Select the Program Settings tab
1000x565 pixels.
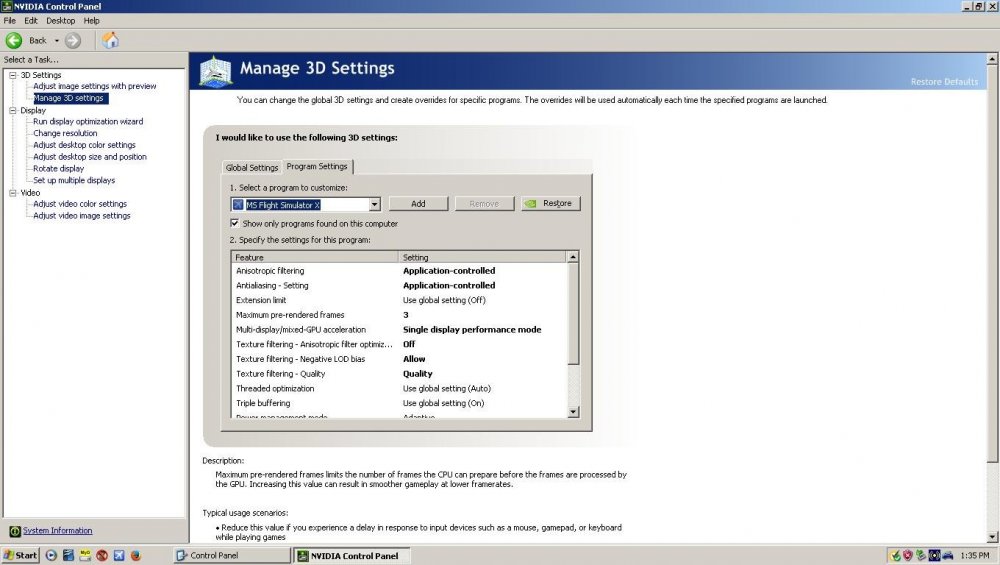tap(317, 166)
